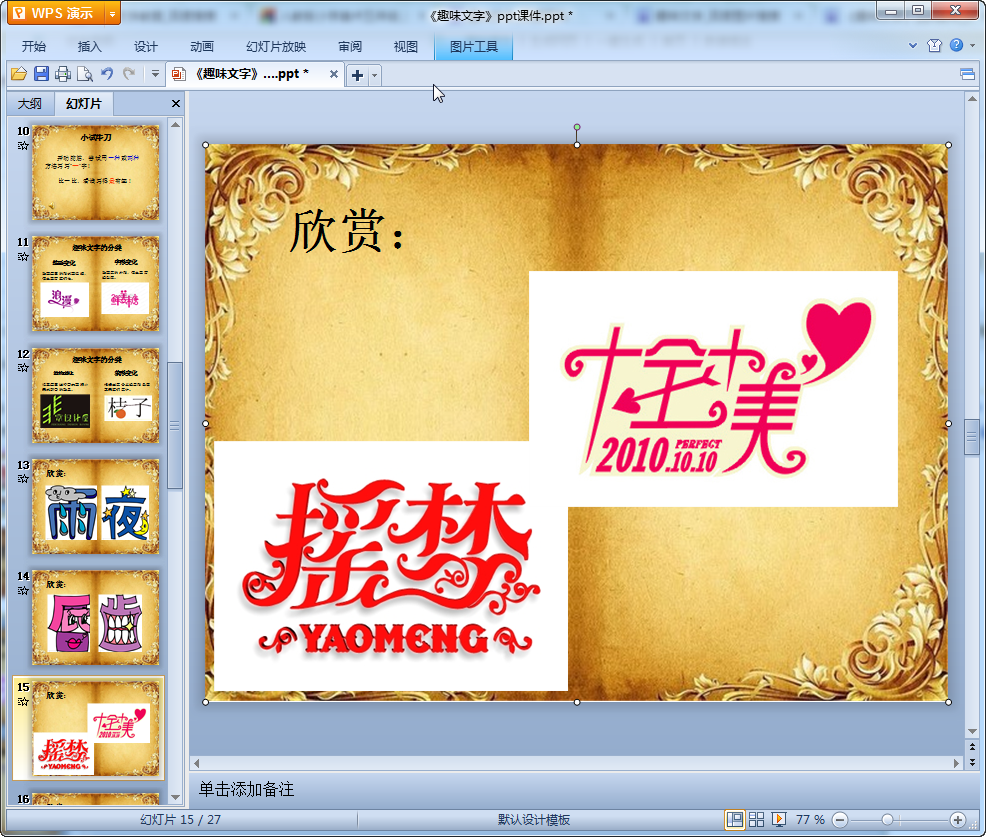Click the zoom slider handle
Image resolution: width=986 pixels, height=837 pixels.
[887, 819]
